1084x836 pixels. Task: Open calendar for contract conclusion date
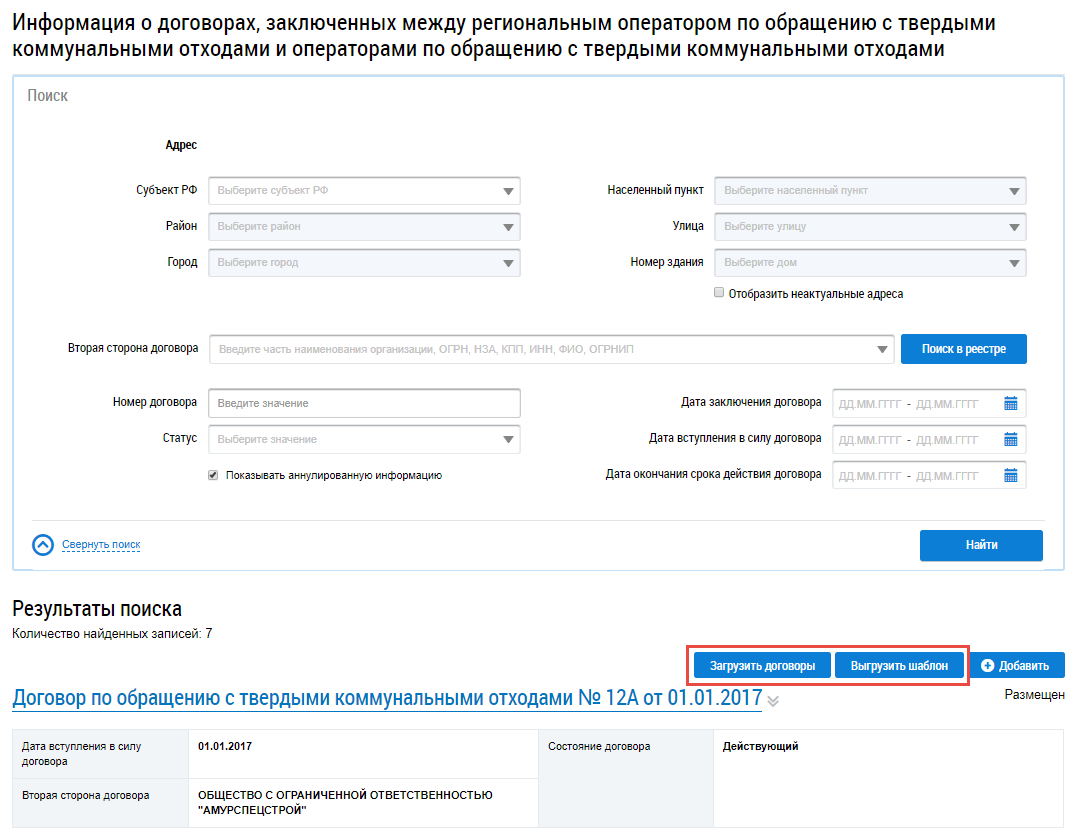coord(1010,403)
